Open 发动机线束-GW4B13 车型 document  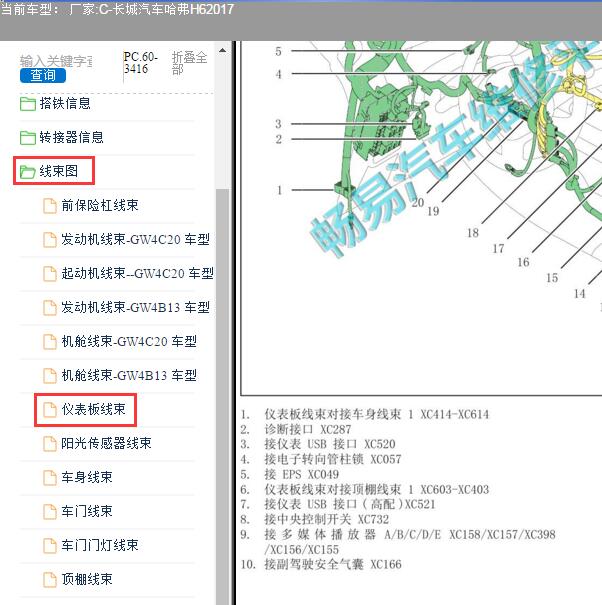135,307
